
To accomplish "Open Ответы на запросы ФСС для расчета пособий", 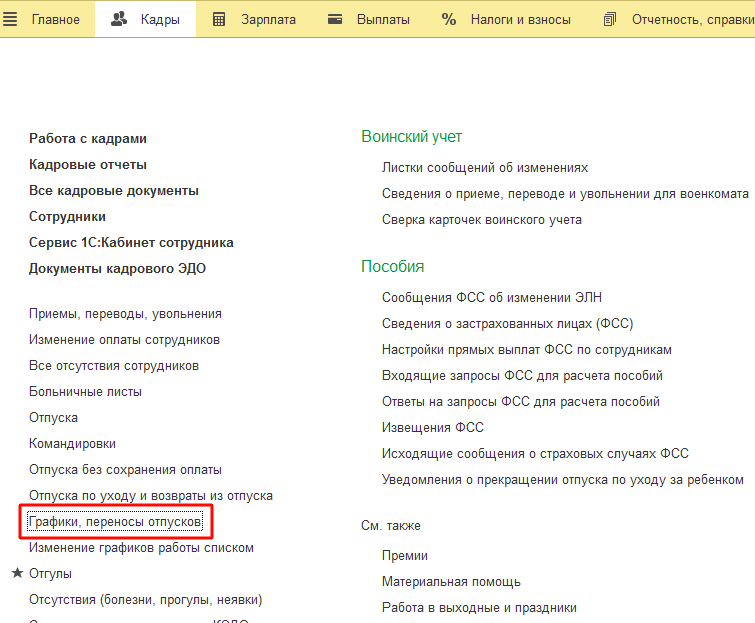I will 521,402.
